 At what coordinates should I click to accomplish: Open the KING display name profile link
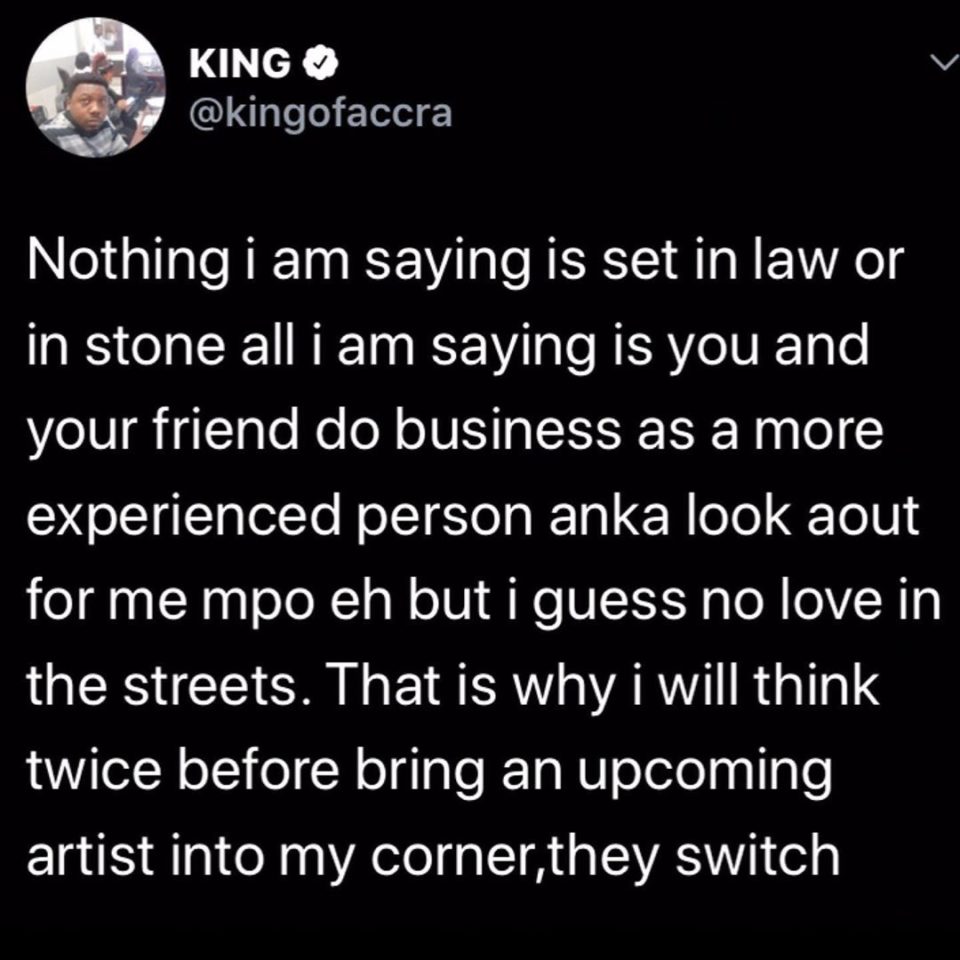tap(240, 64)
